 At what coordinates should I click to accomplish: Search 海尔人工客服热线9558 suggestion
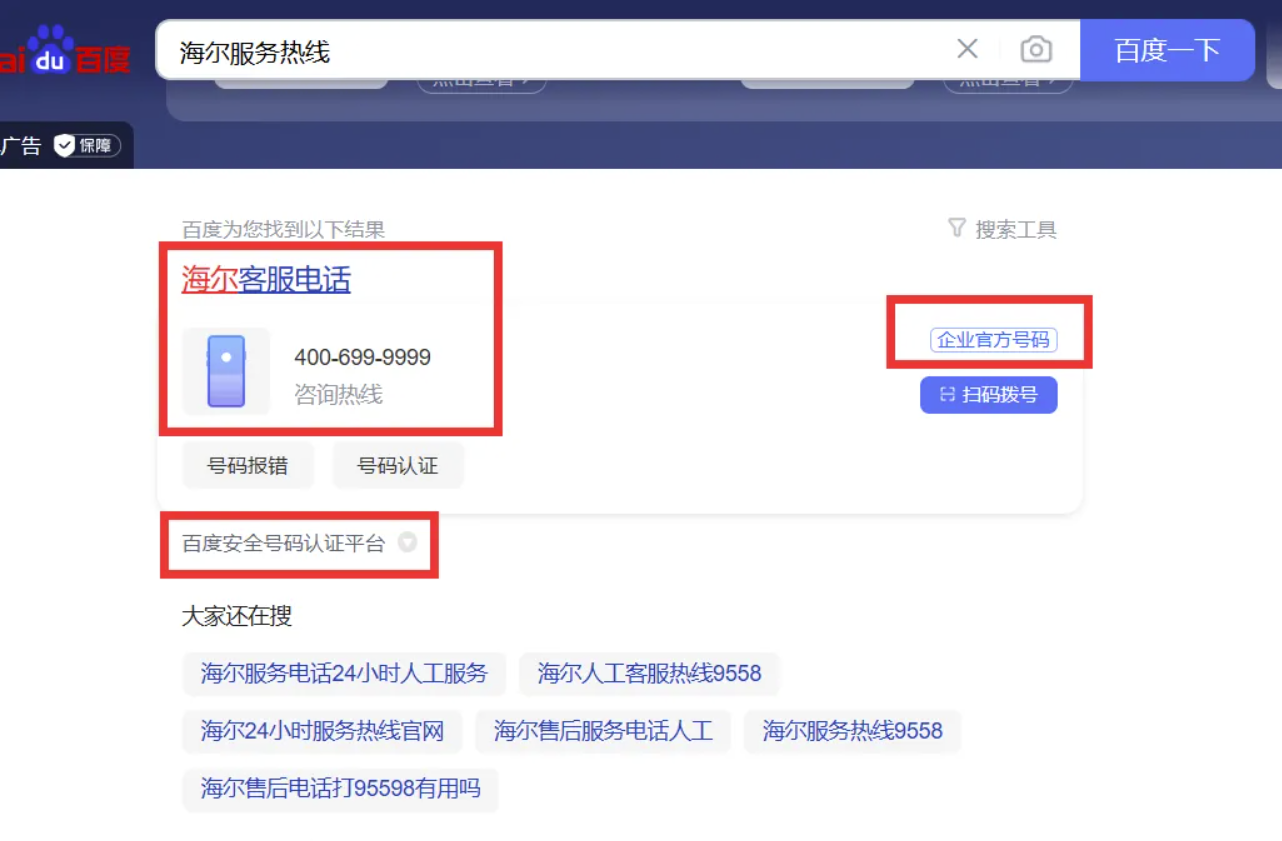649,674
